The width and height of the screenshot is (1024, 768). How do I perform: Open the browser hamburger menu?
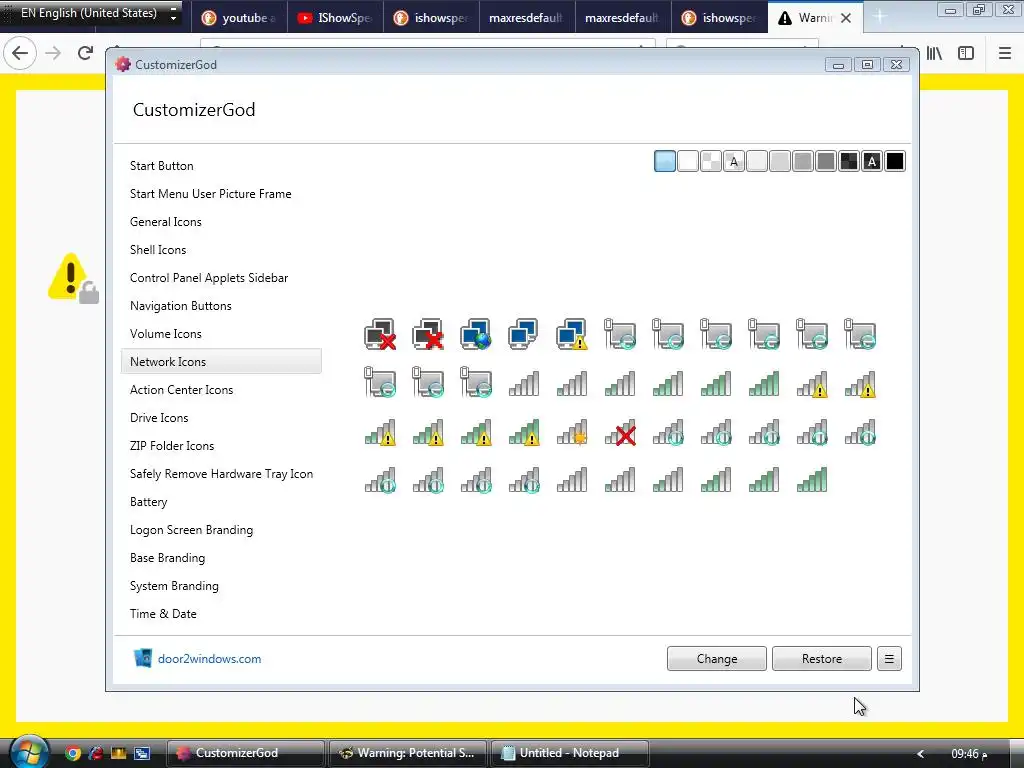[1005, 53]
